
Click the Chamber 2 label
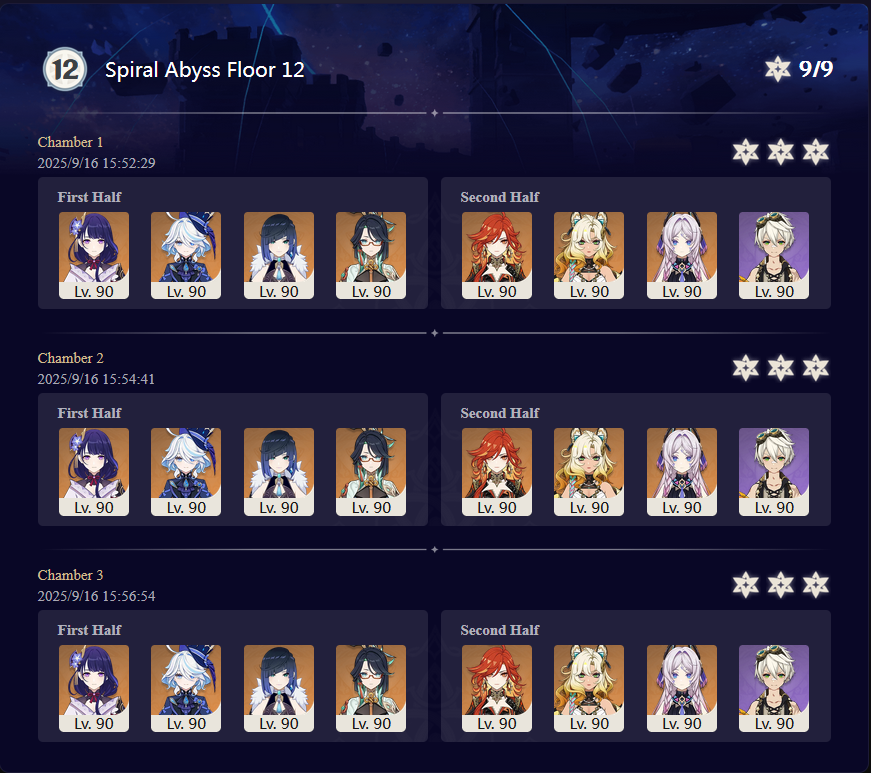(x=71, y=358)
